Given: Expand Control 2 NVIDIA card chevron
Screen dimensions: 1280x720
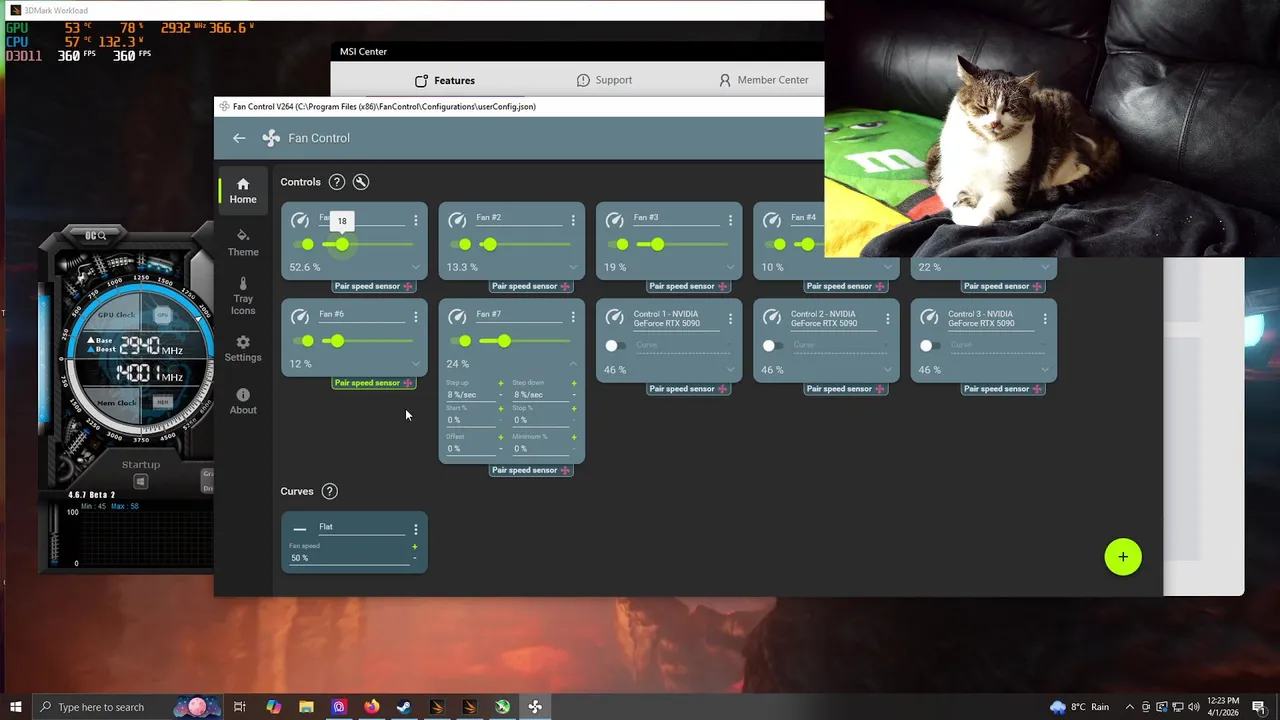Looking at the screenshot, I should click(x=887, y=370).
